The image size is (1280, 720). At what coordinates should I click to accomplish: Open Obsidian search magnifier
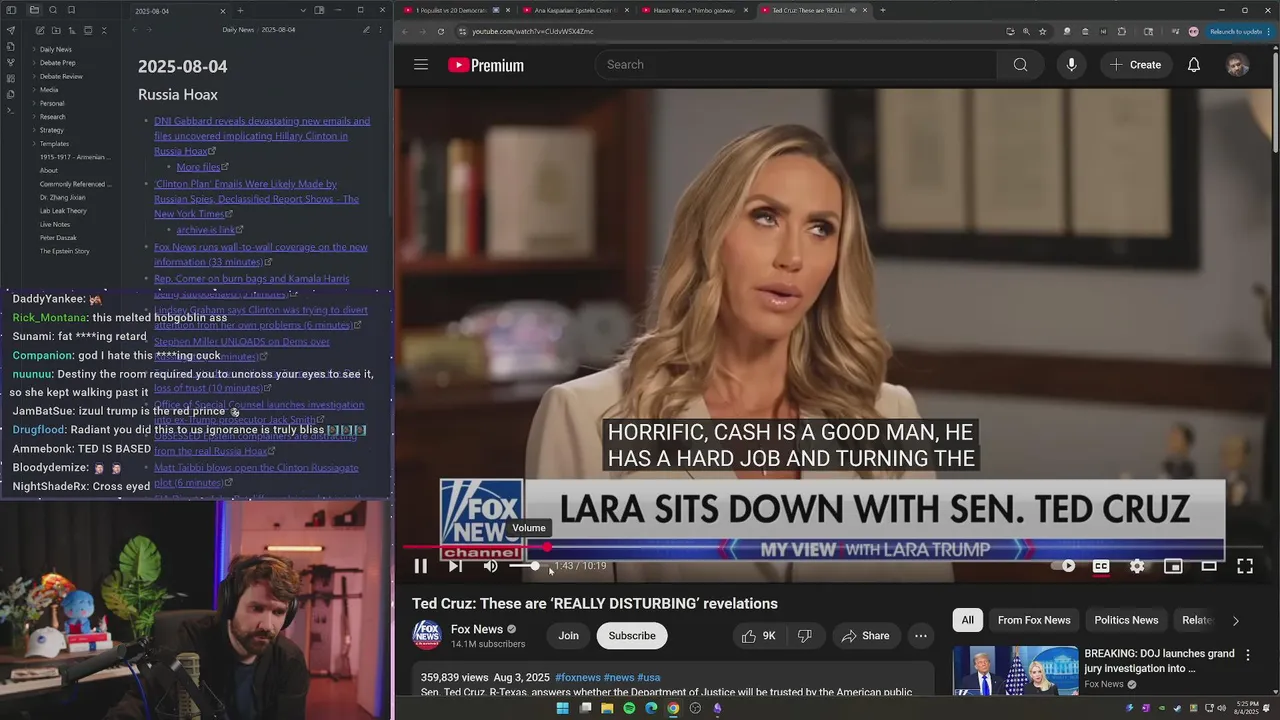[x=53, y=10]
